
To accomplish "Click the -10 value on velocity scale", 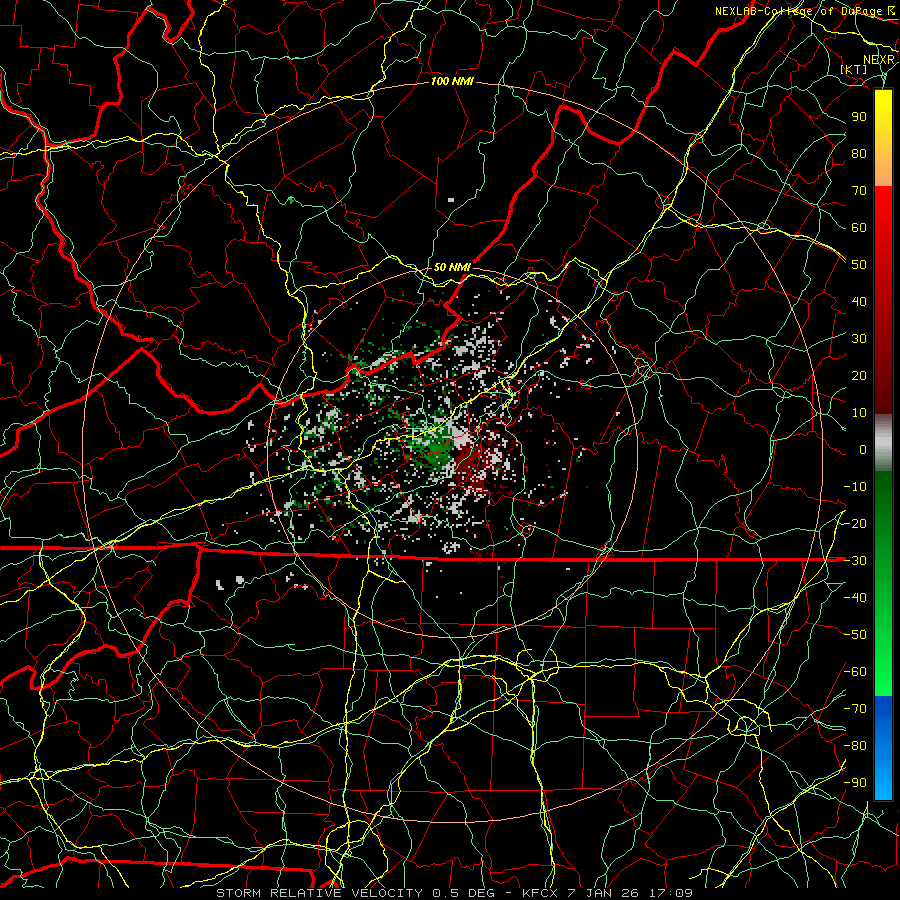I will [855, 487].
